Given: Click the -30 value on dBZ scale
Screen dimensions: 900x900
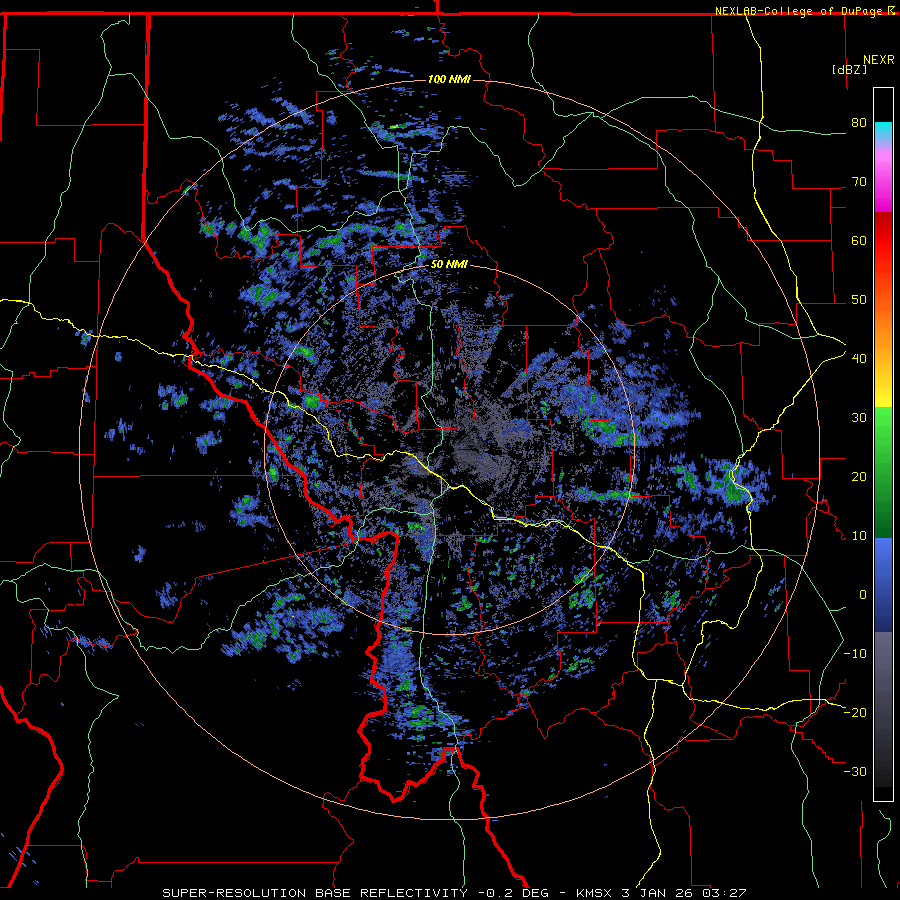Looking at the screenshot, I should tap(855, 771).
